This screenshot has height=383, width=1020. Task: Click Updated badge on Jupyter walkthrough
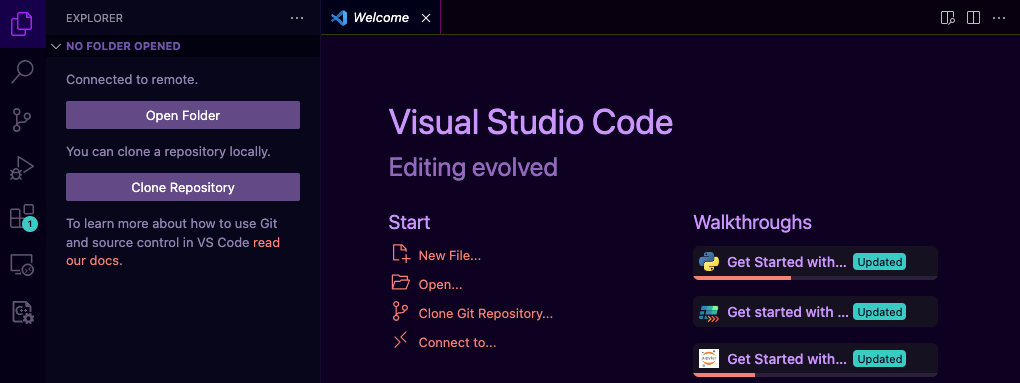coord(879,359)
